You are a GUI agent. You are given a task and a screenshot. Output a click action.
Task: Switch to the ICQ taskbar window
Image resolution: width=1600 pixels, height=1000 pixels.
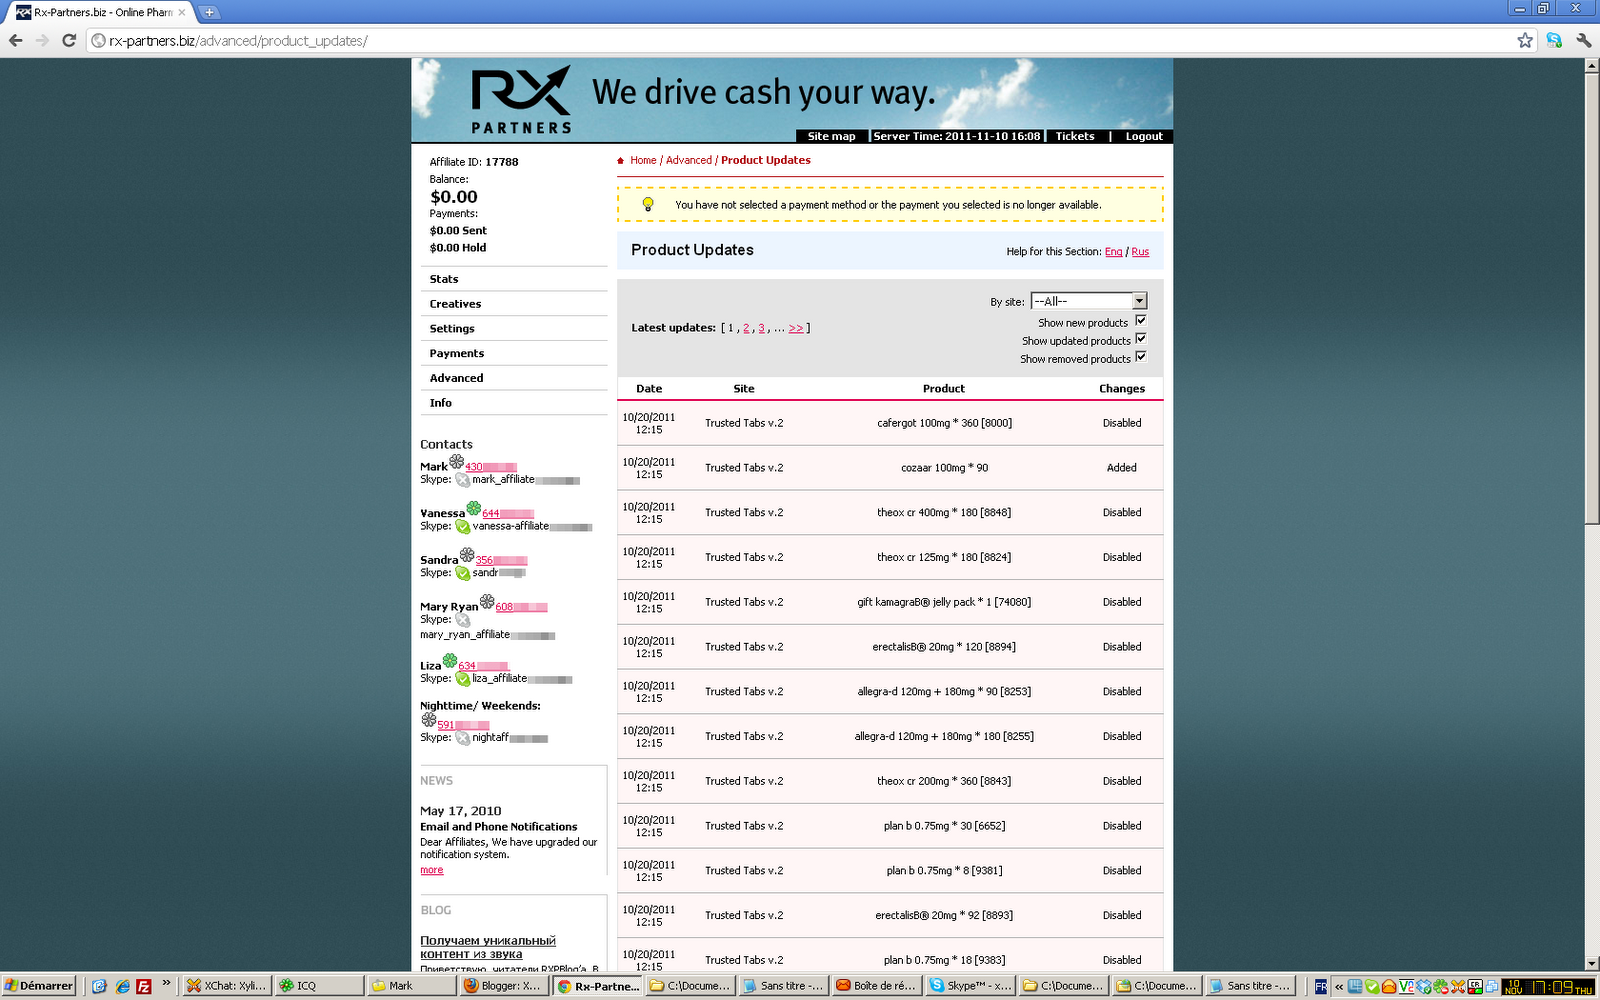click(x=318, y=986)
